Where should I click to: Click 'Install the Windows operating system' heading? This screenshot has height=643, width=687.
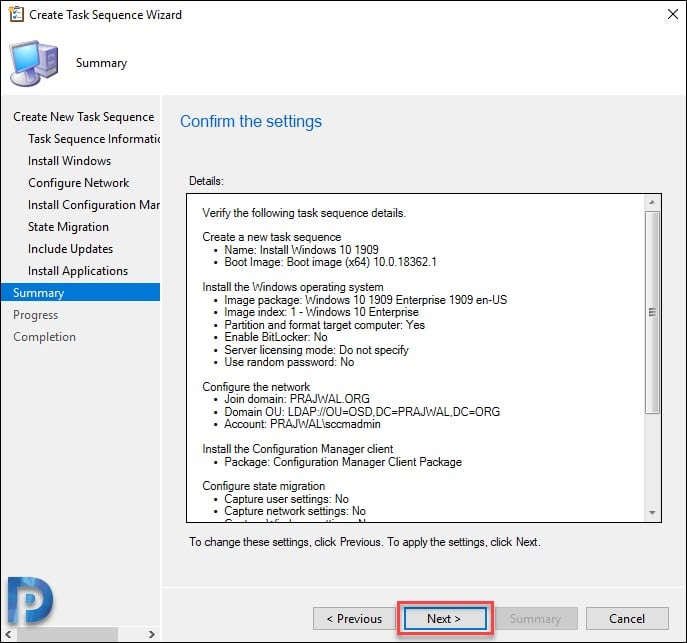(293, 287)
